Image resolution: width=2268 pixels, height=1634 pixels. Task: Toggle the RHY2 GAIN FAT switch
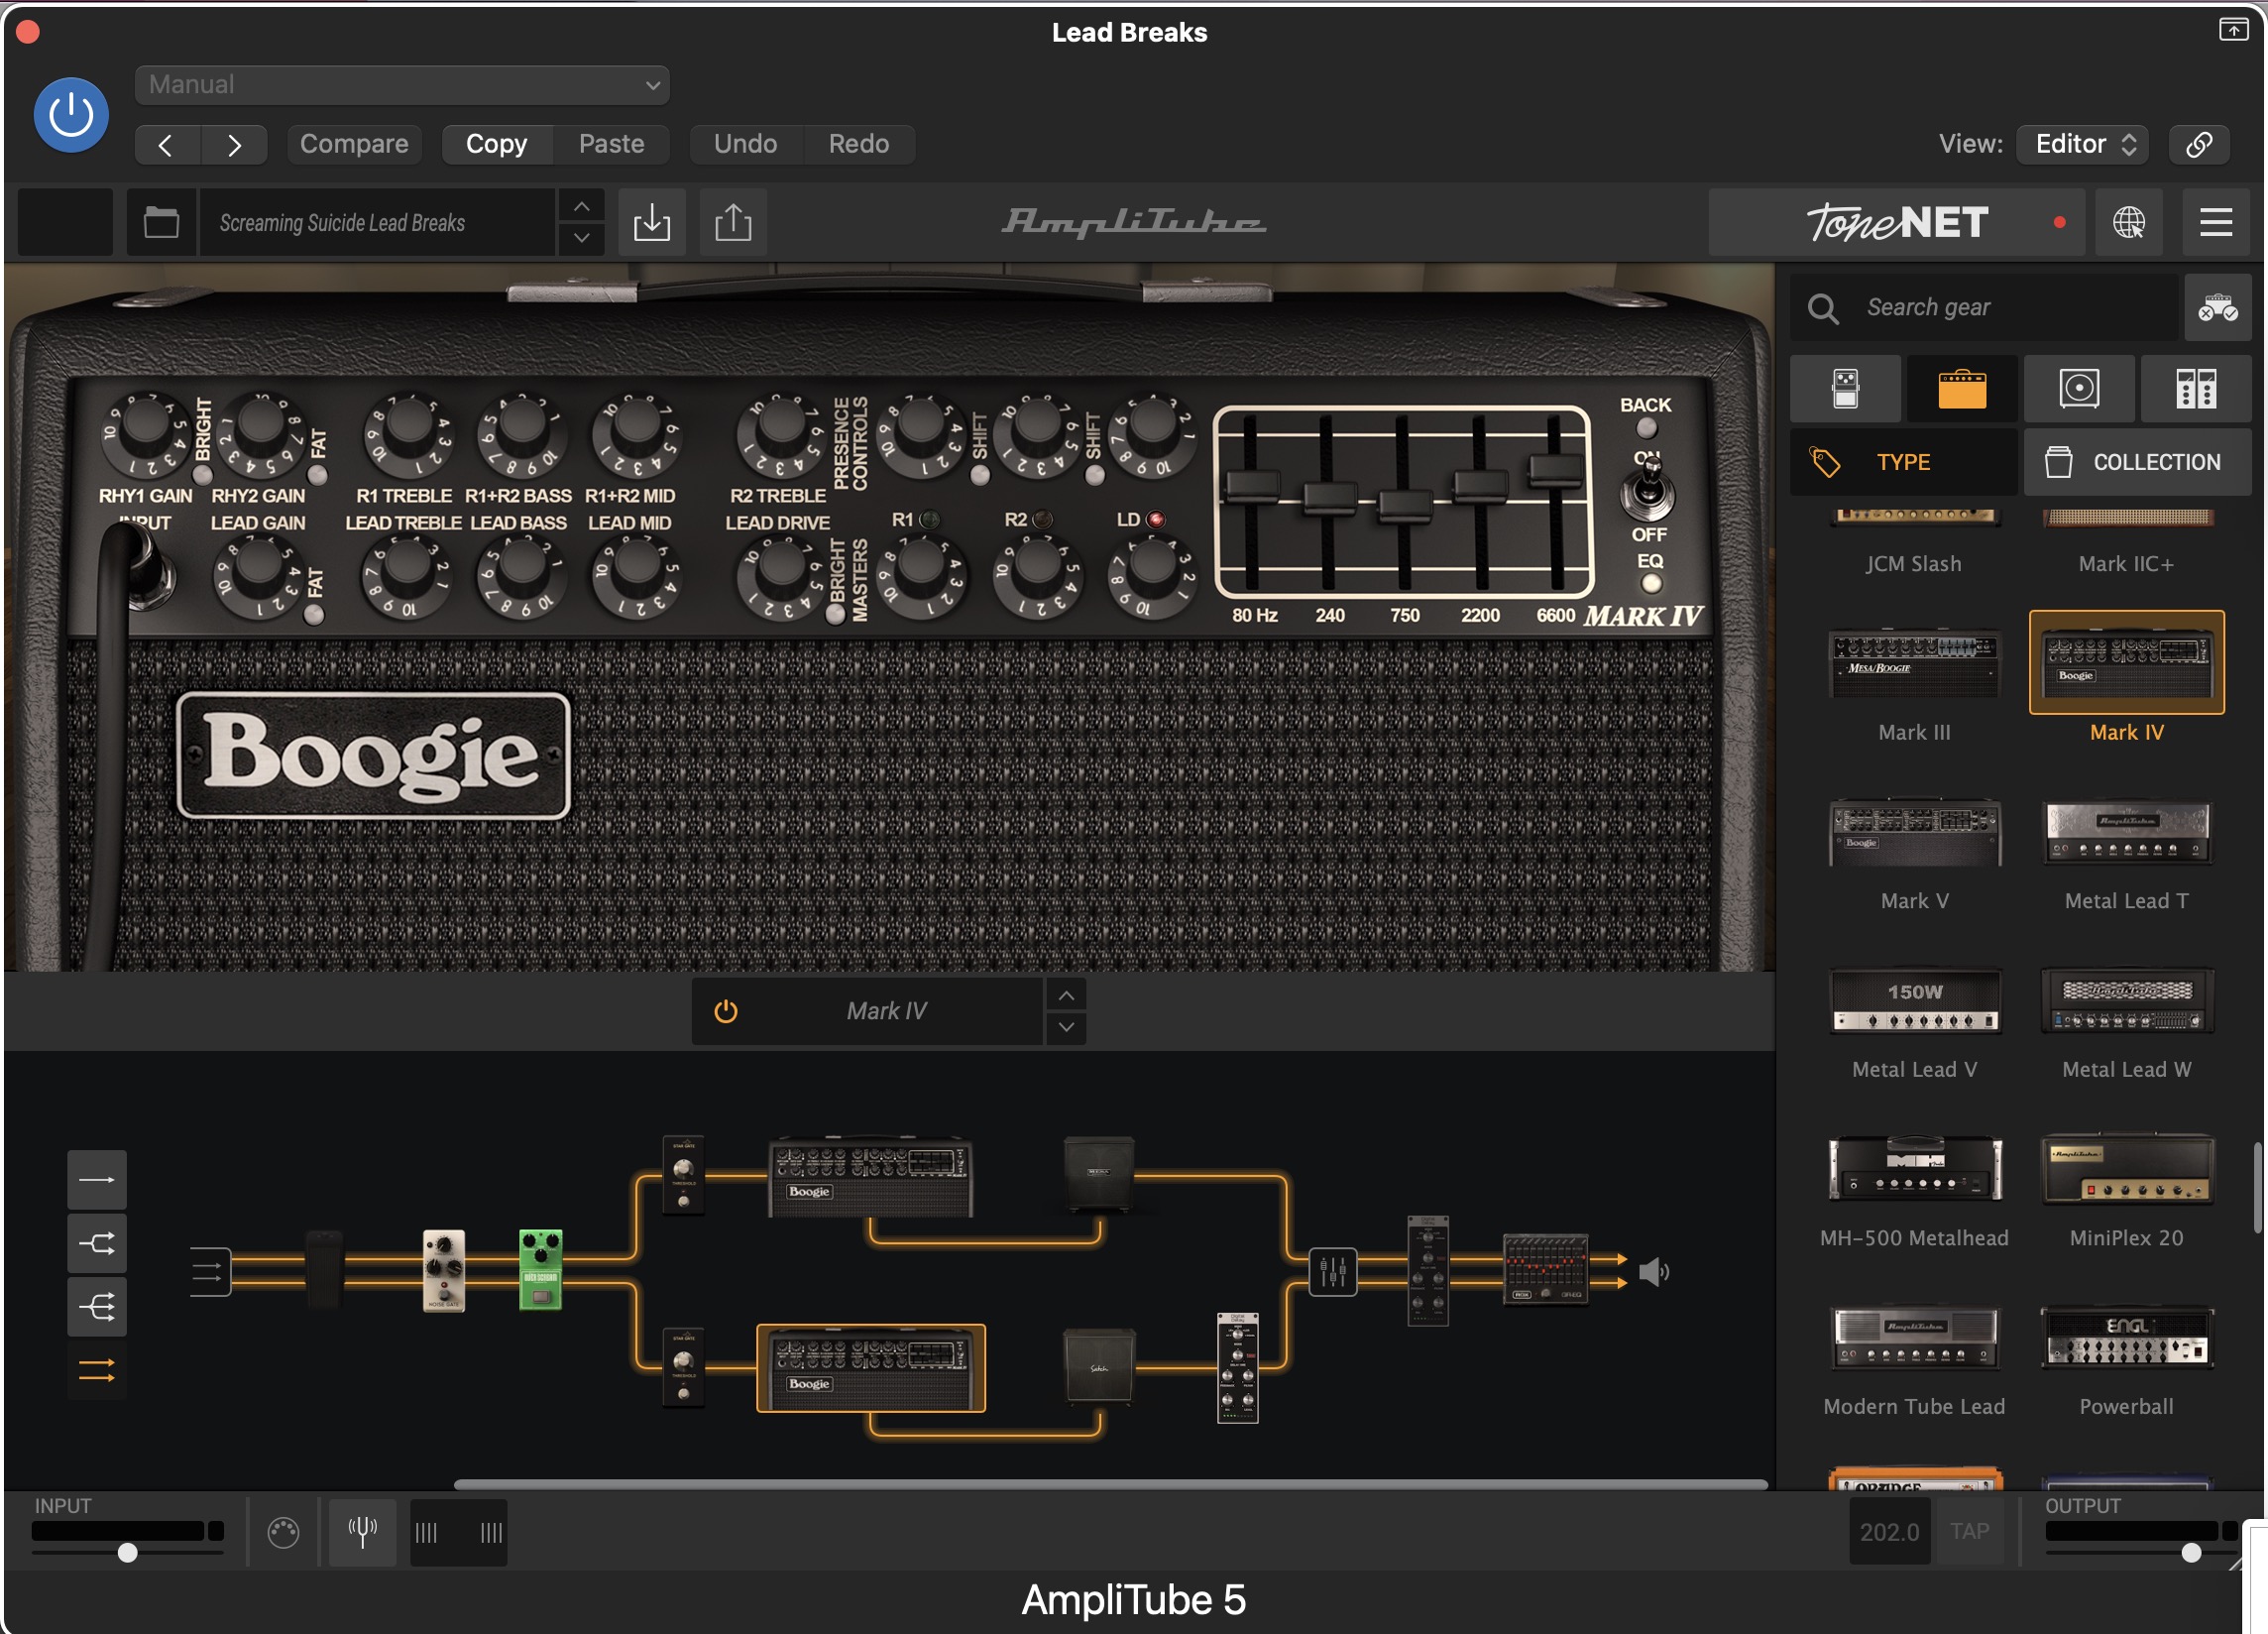(x=318, y=474)
